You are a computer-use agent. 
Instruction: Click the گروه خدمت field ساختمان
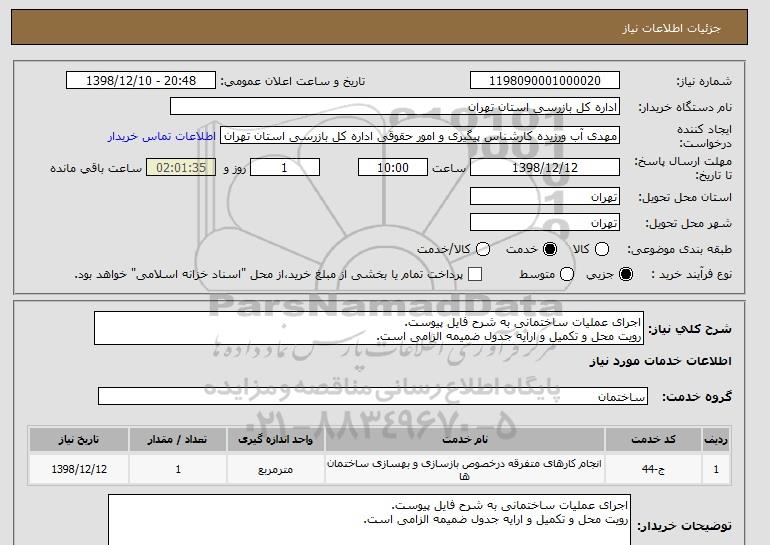coord(373,396)
